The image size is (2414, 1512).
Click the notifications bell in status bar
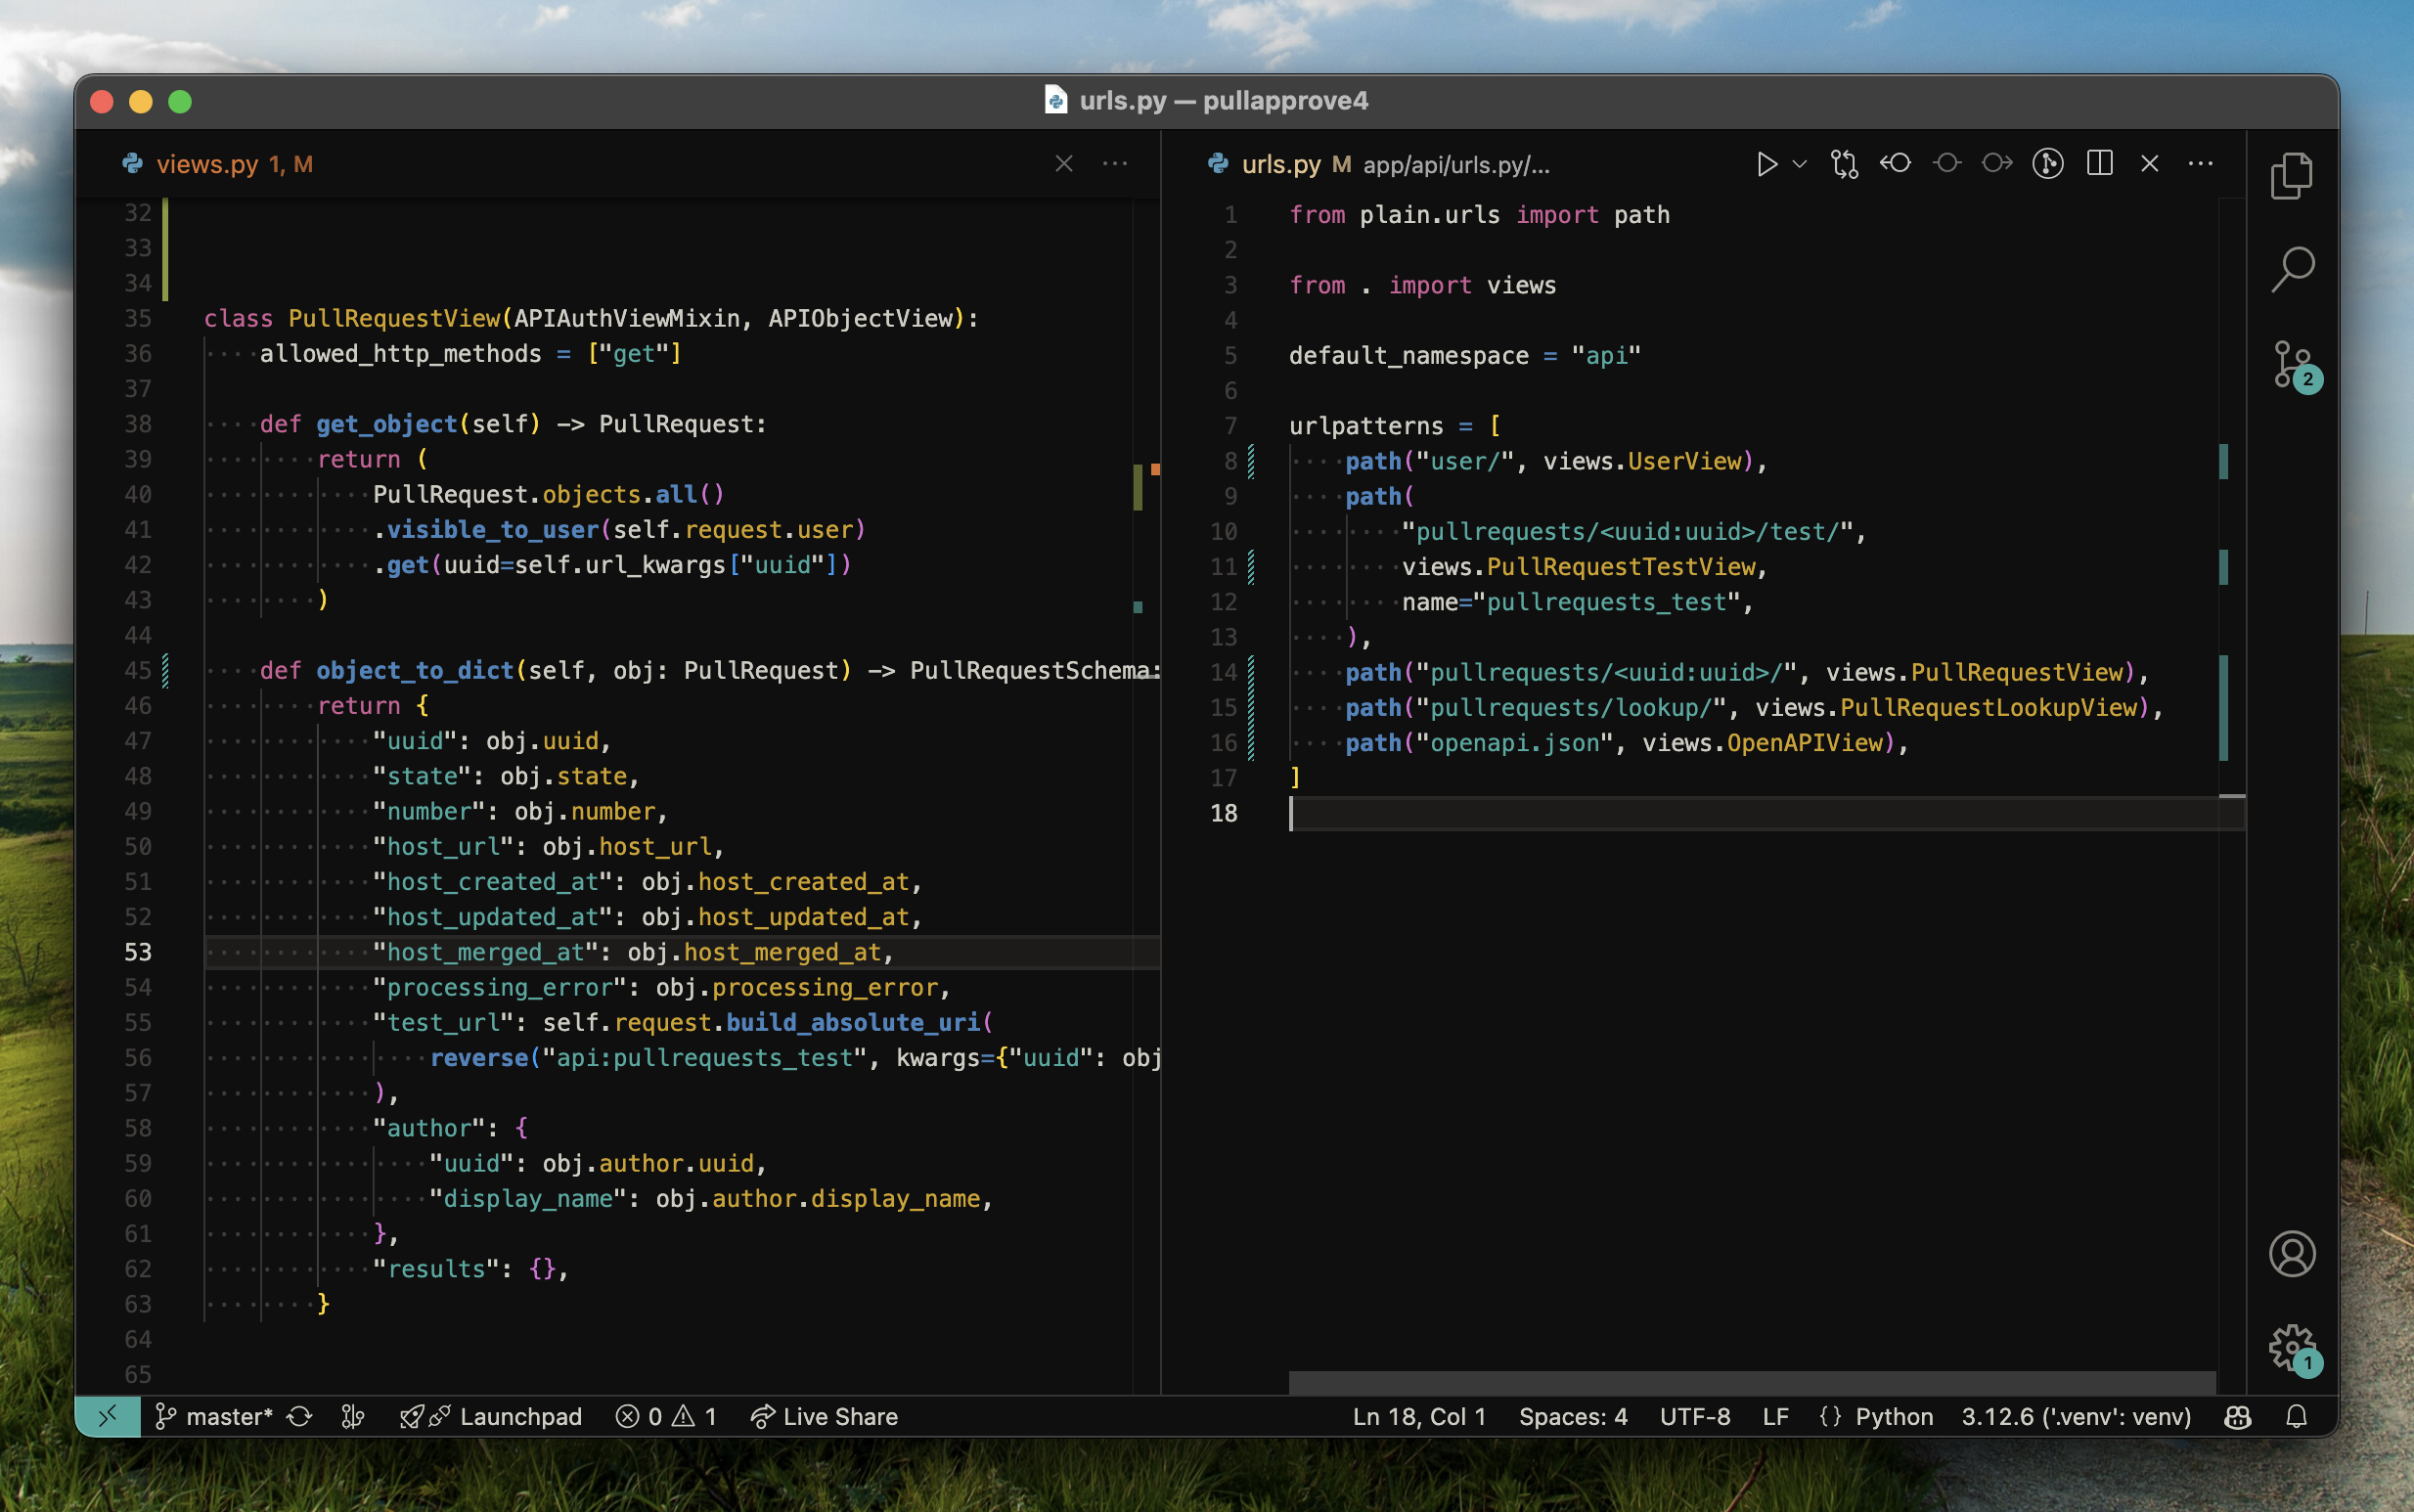click(2296, 1416)
